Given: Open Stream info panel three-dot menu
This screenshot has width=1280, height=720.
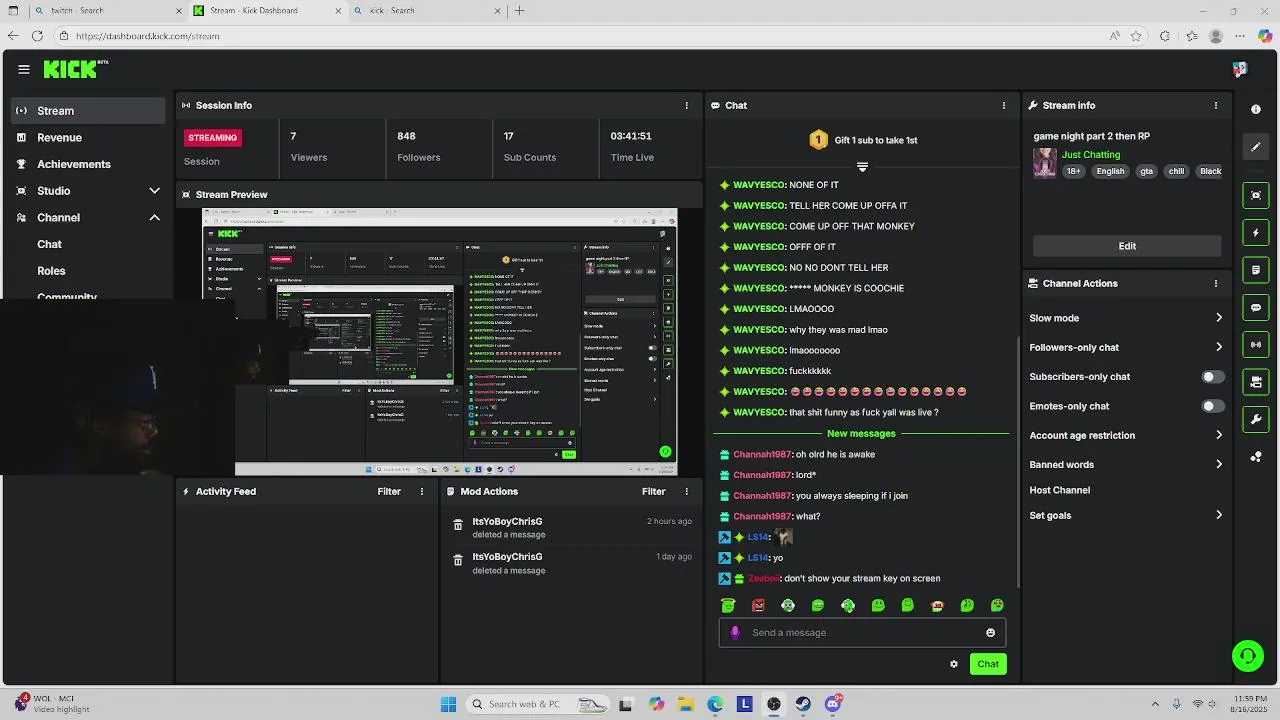Looking at the screenshot, I should (x=1216, y=105).
